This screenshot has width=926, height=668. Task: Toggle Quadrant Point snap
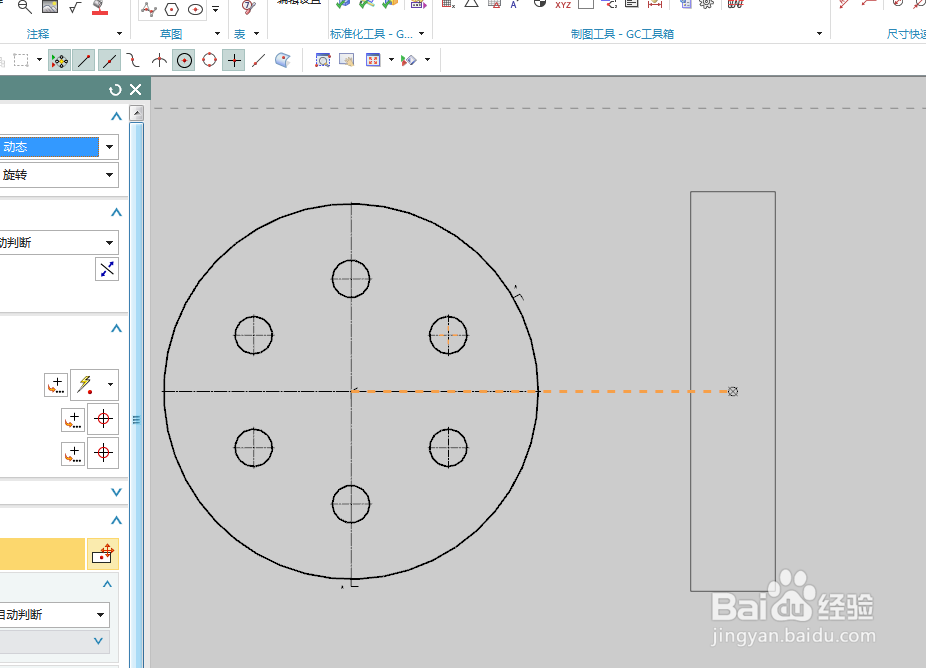click(x=209, y=60)
